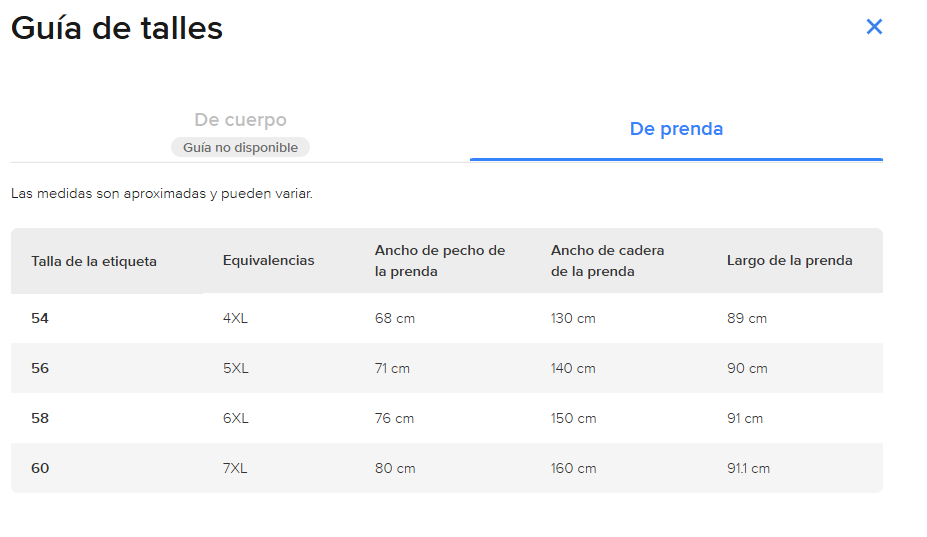Click the Largo de la prenda header
The image size is (927, 537).
pos(789,260)
